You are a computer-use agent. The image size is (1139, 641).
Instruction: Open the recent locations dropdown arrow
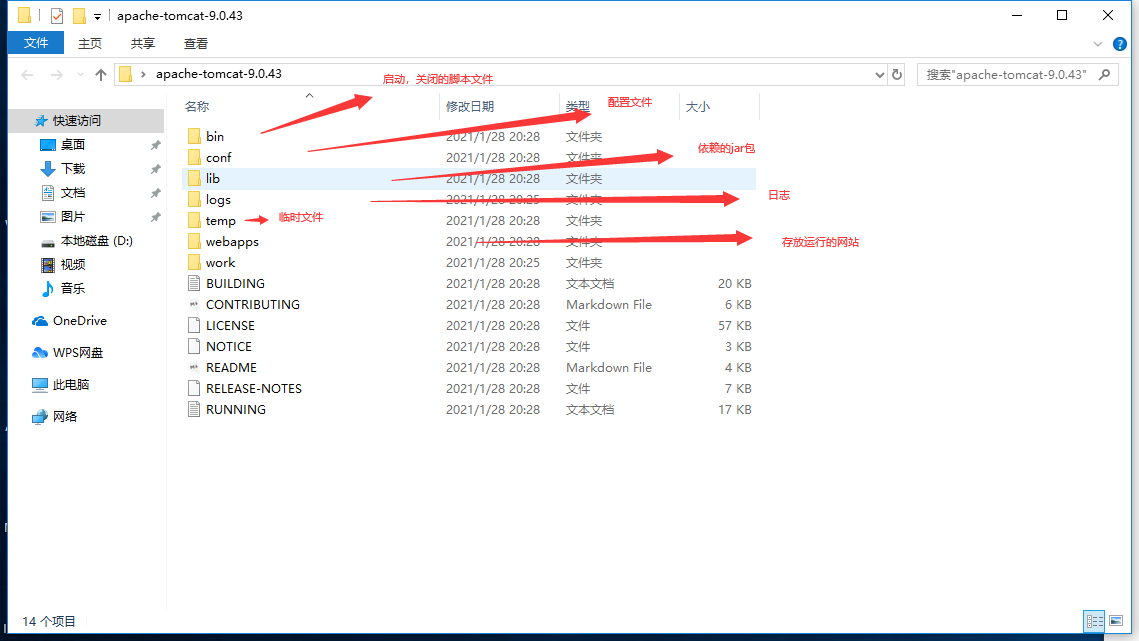pyautogui.click(x=80, y=74)
